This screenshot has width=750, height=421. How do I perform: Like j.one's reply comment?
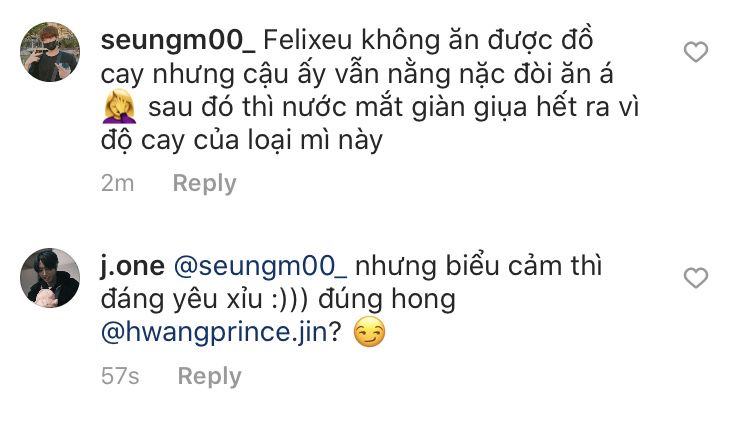(694, 277)
